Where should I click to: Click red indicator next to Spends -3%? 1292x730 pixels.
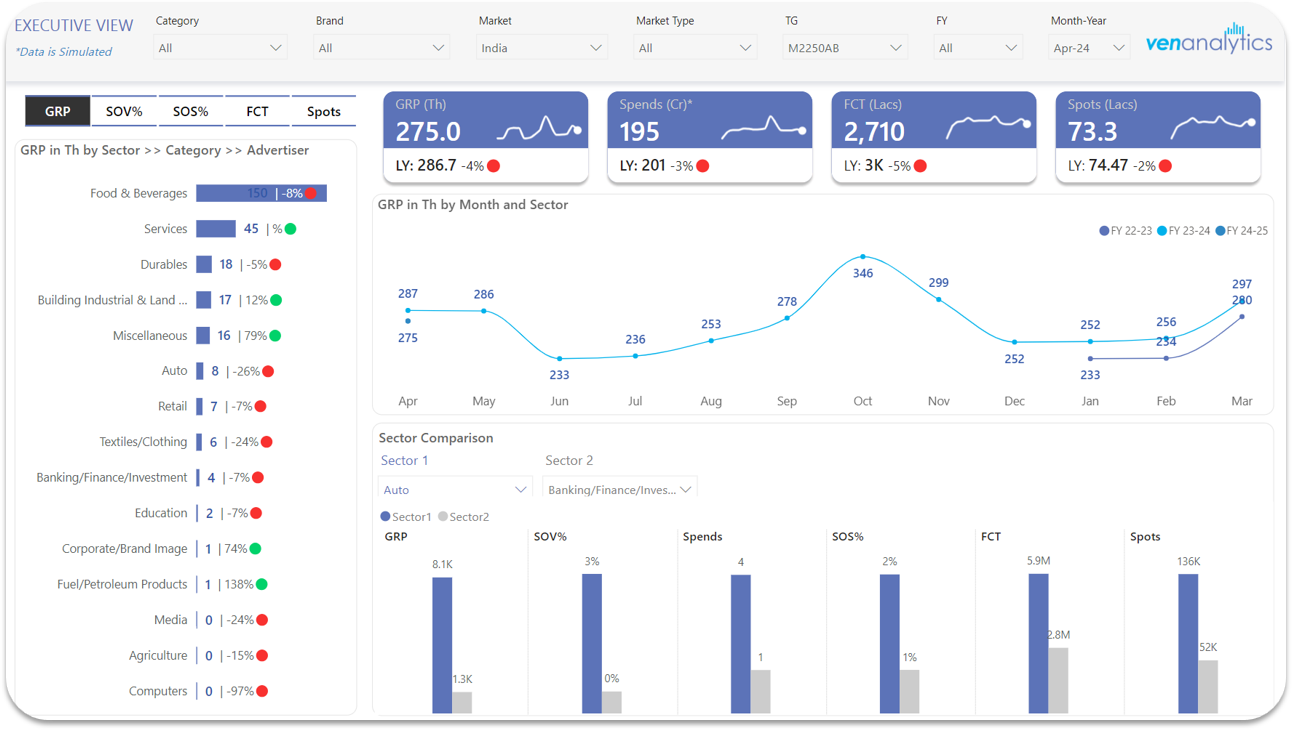[703, 166]
